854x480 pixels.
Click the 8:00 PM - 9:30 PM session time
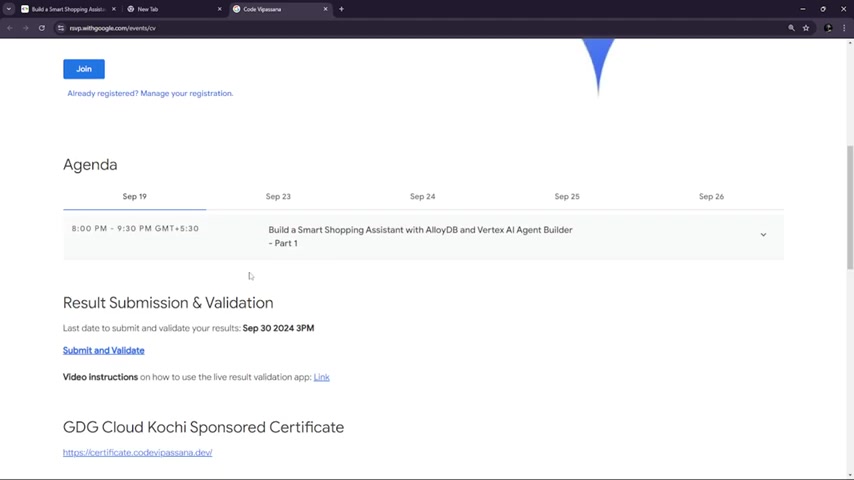[136, 228]
